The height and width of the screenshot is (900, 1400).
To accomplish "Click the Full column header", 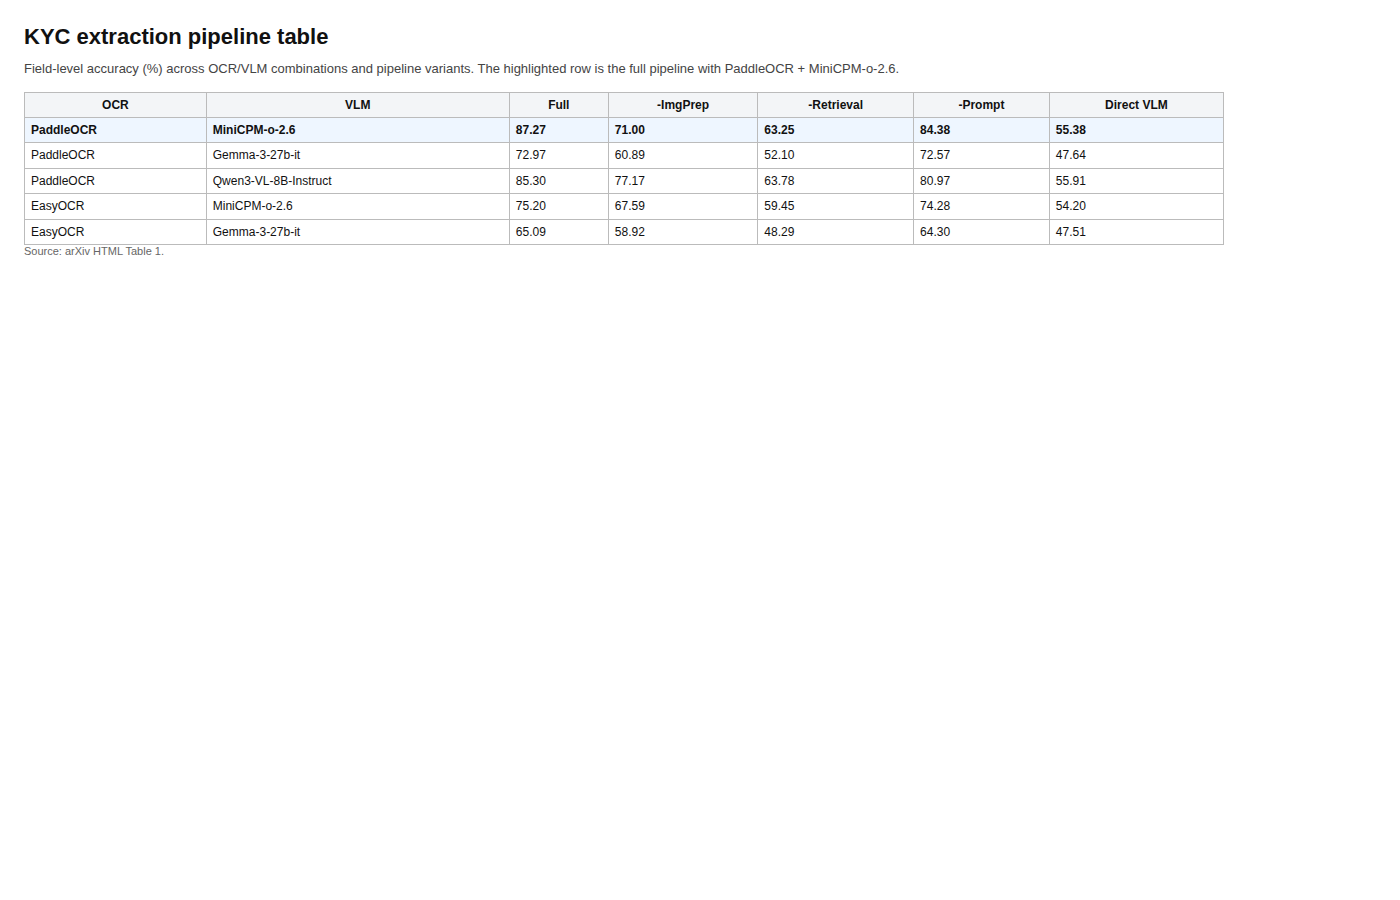I will tap(559, 105).
